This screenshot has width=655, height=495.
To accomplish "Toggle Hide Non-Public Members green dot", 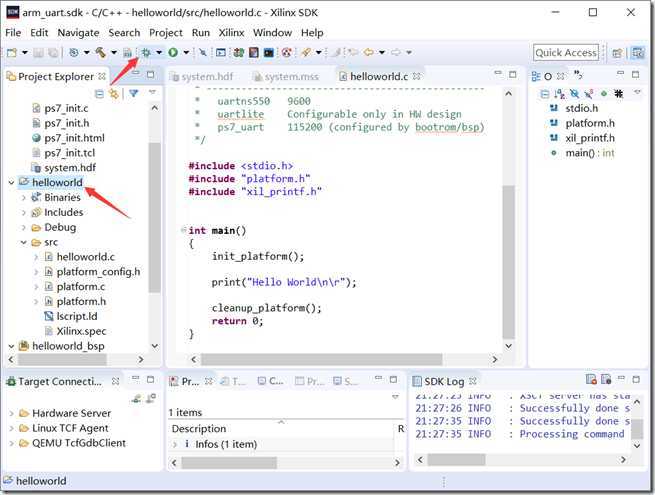I will (604, 94).
